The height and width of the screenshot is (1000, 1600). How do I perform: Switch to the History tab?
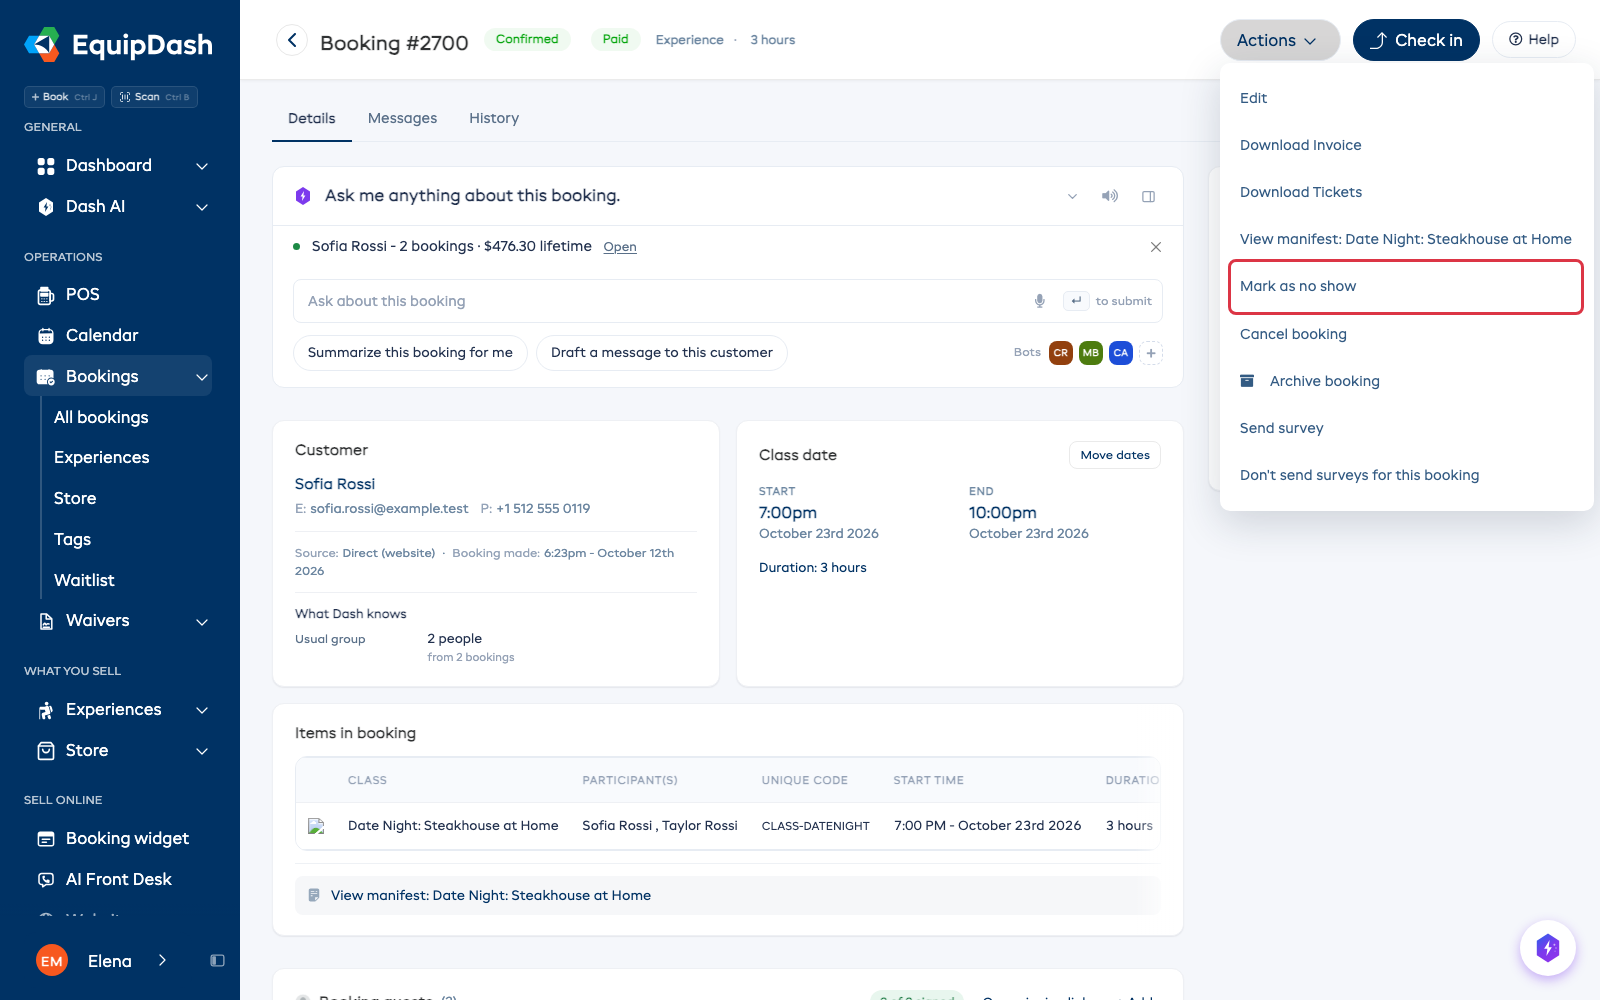click(494, 118)
